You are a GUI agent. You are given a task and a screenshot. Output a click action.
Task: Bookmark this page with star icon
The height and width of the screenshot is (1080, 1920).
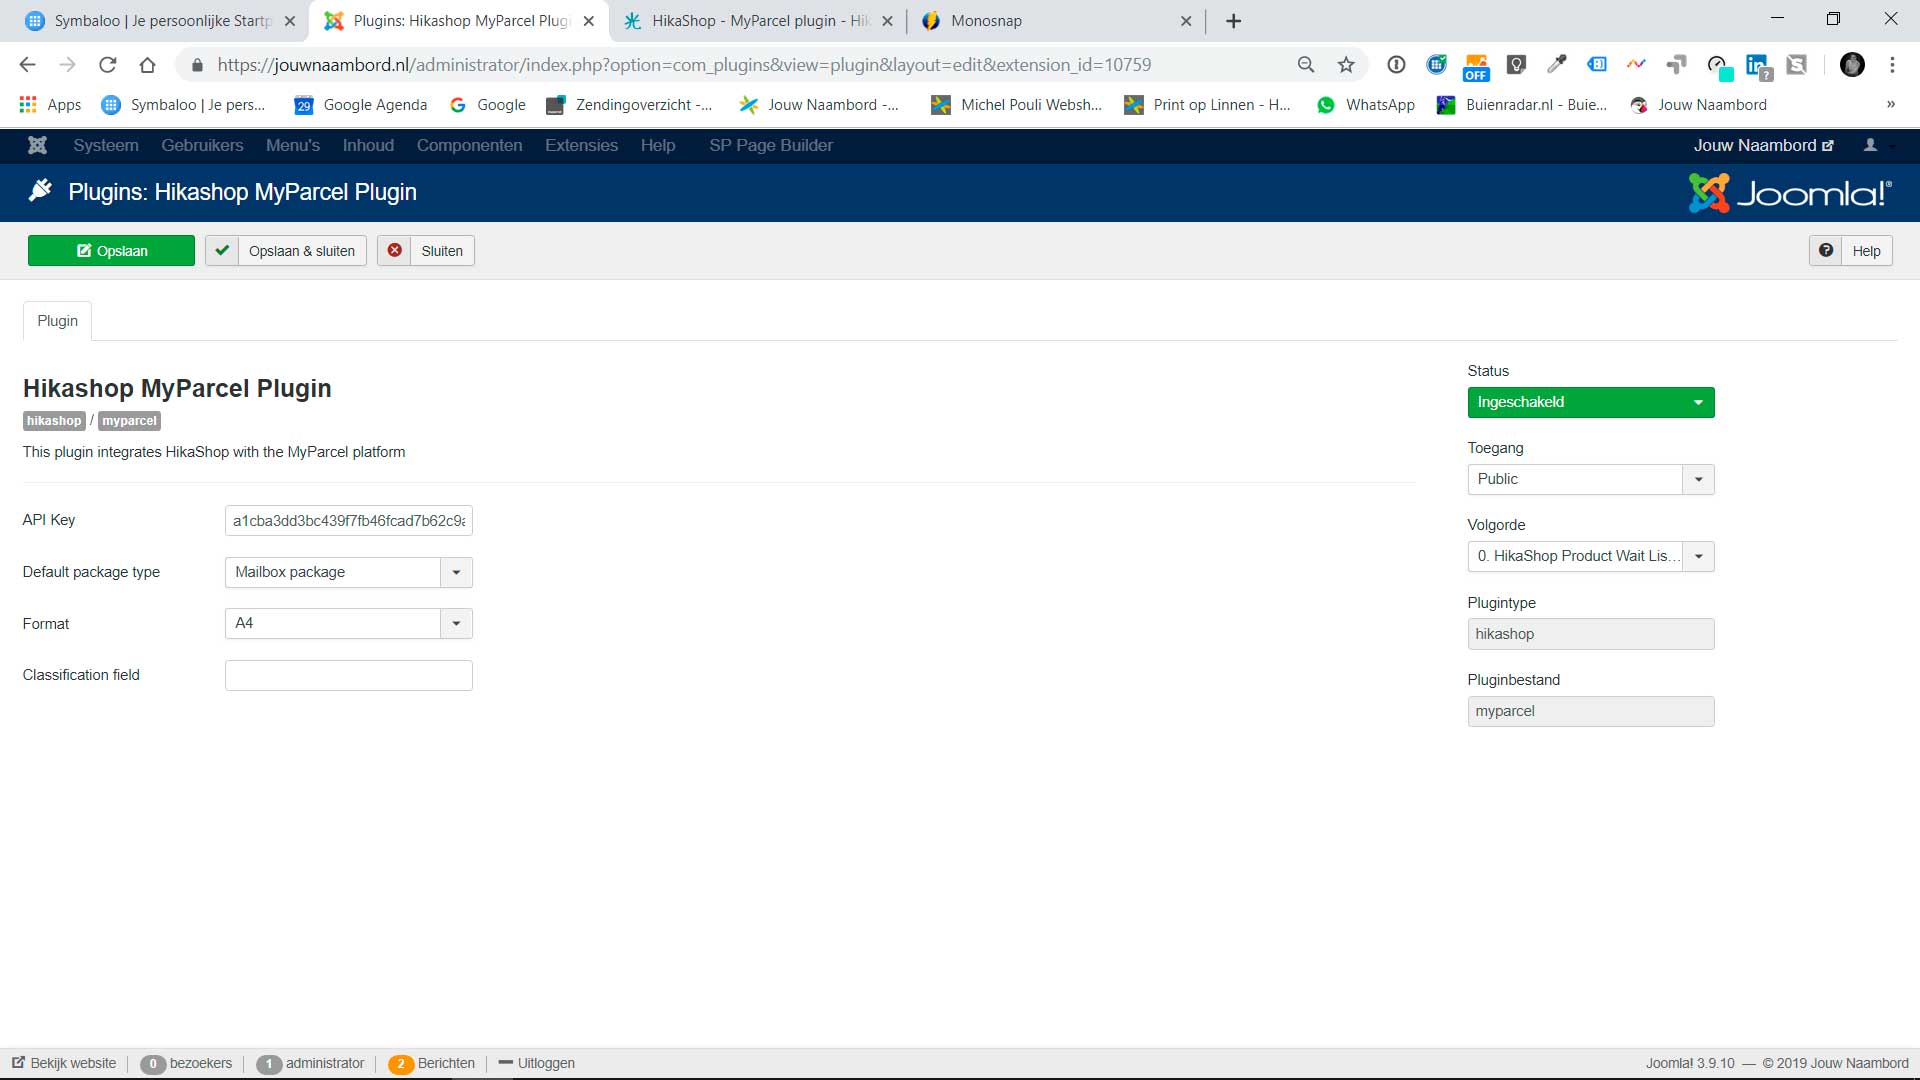click(1346, 65)
